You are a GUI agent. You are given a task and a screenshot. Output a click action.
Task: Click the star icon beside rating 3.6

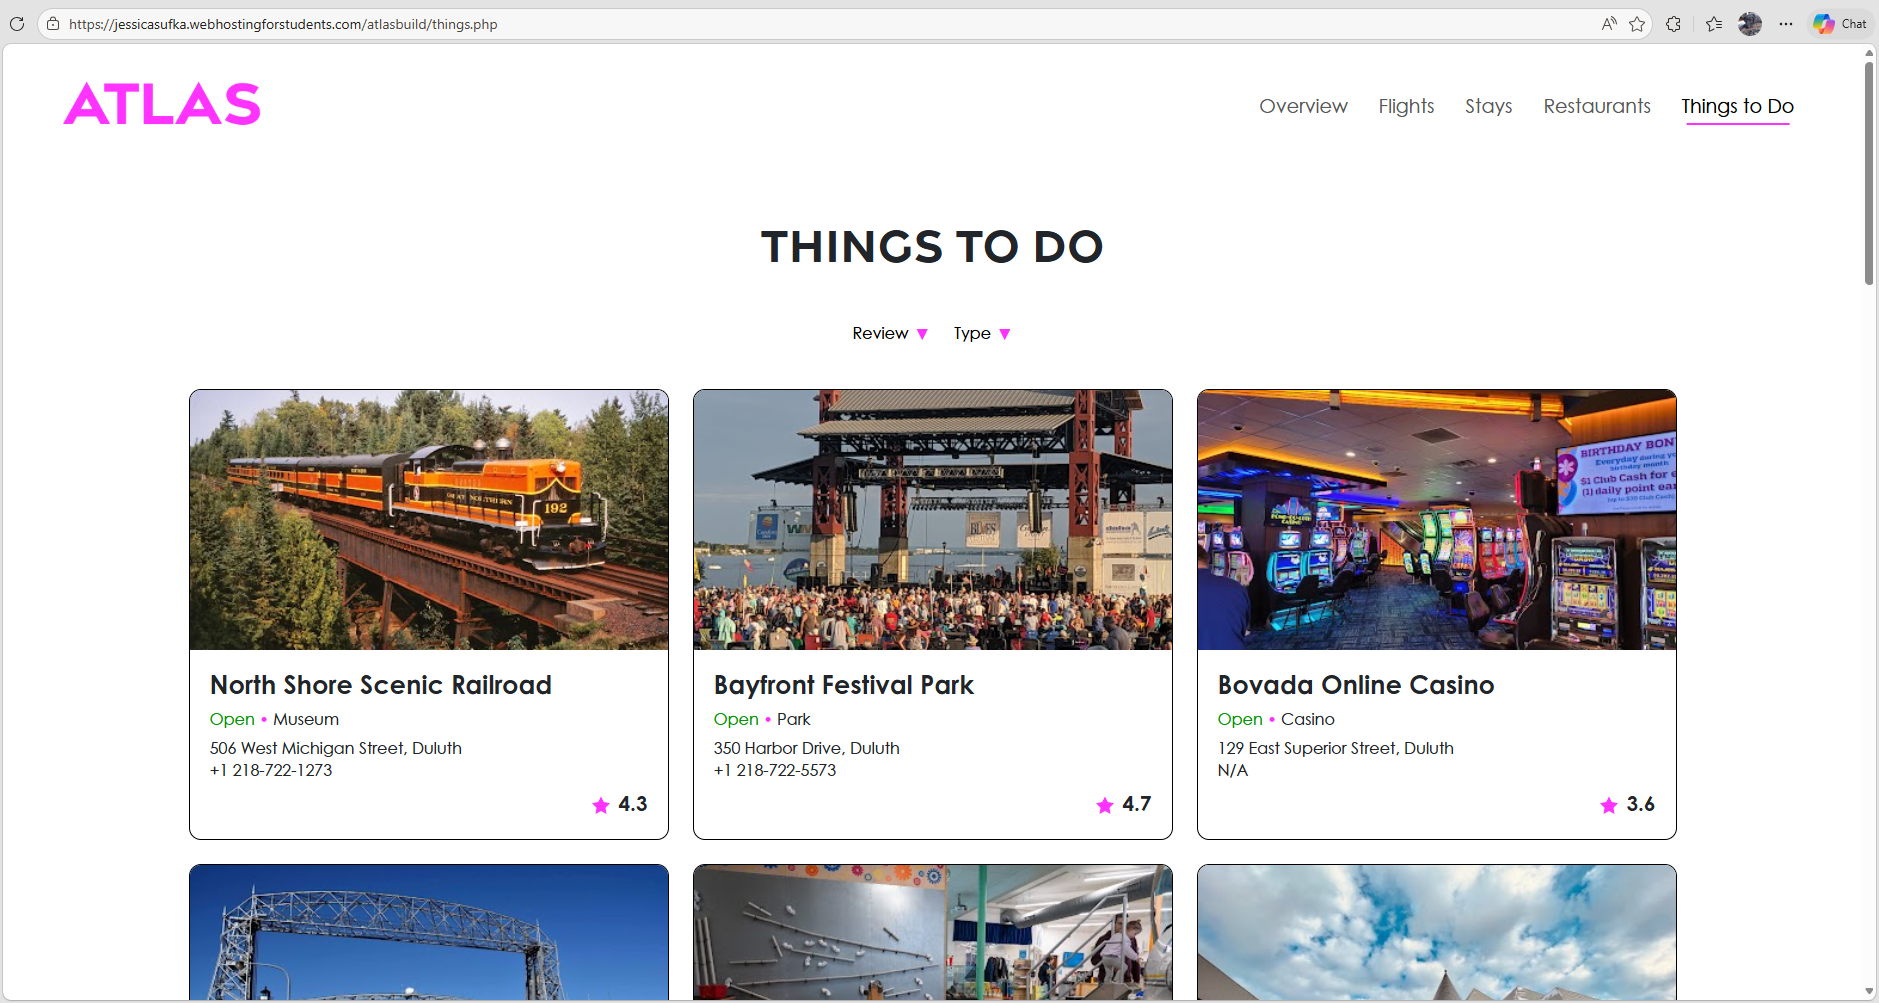tap(1609, 805)
